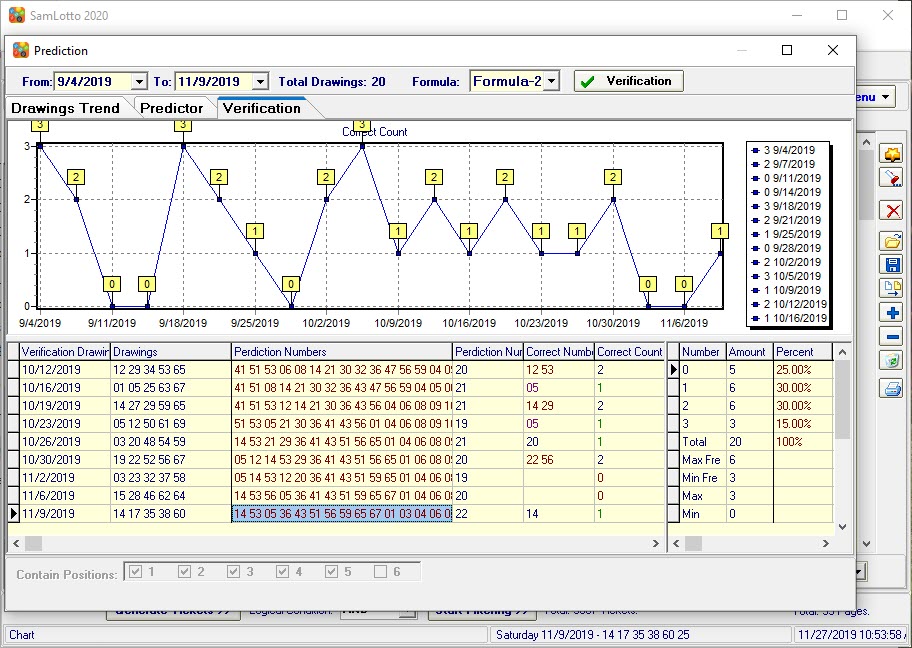Click the blue floppy disk save icon
Viewport: 912px width, 648px height.
click(x=892, y=265)
